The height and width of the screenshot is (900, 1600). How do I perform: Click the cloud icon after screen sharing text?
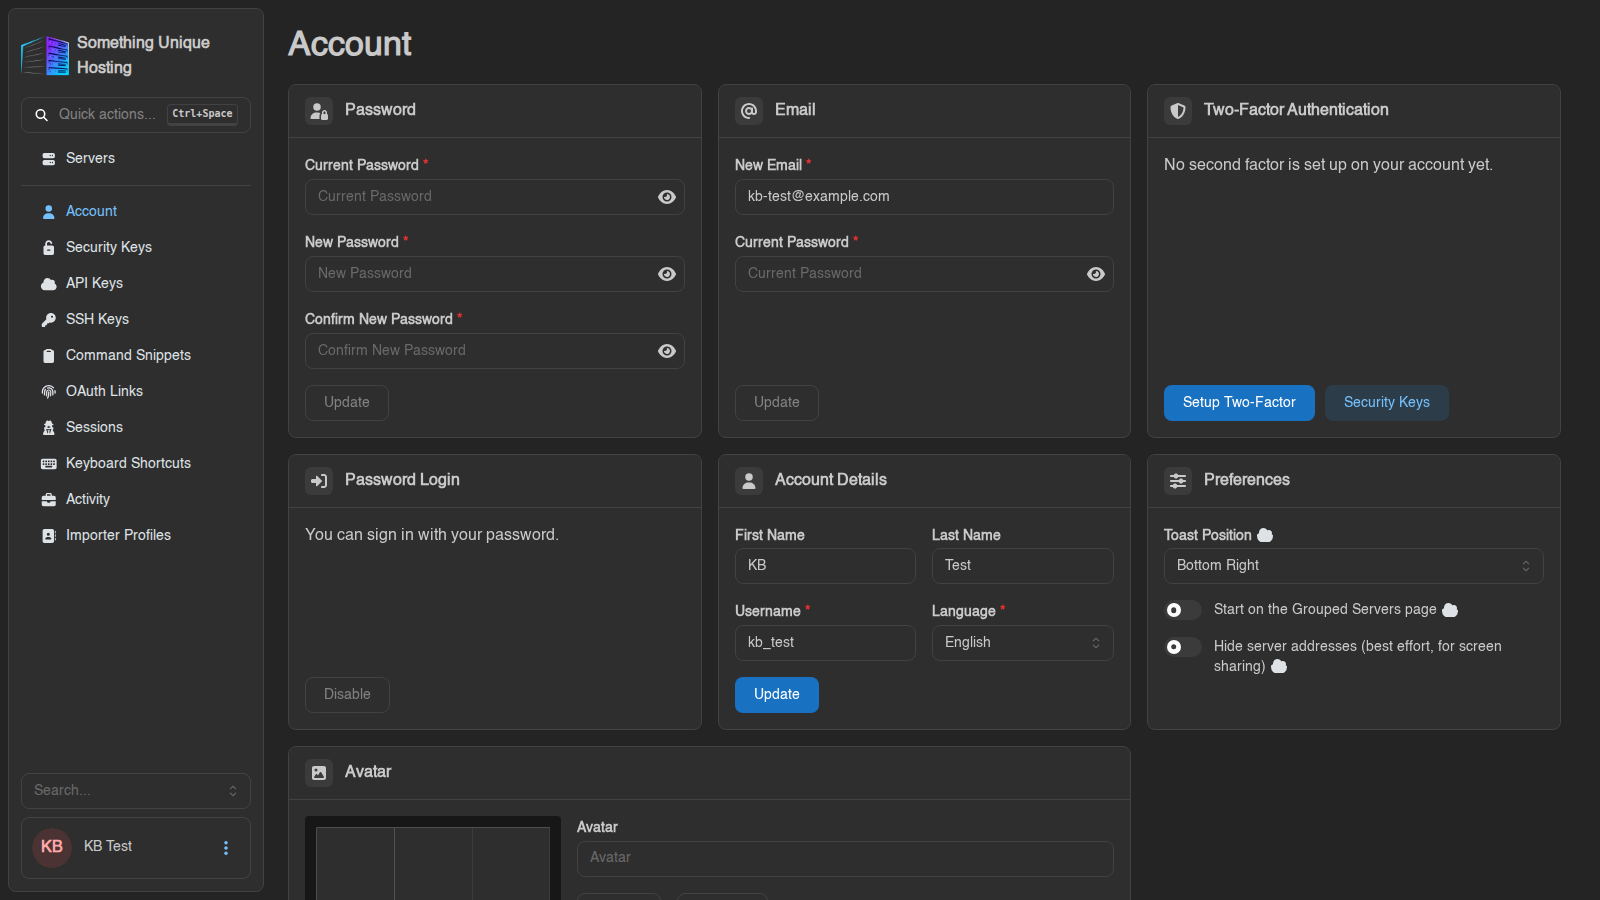pos(1279,666)
